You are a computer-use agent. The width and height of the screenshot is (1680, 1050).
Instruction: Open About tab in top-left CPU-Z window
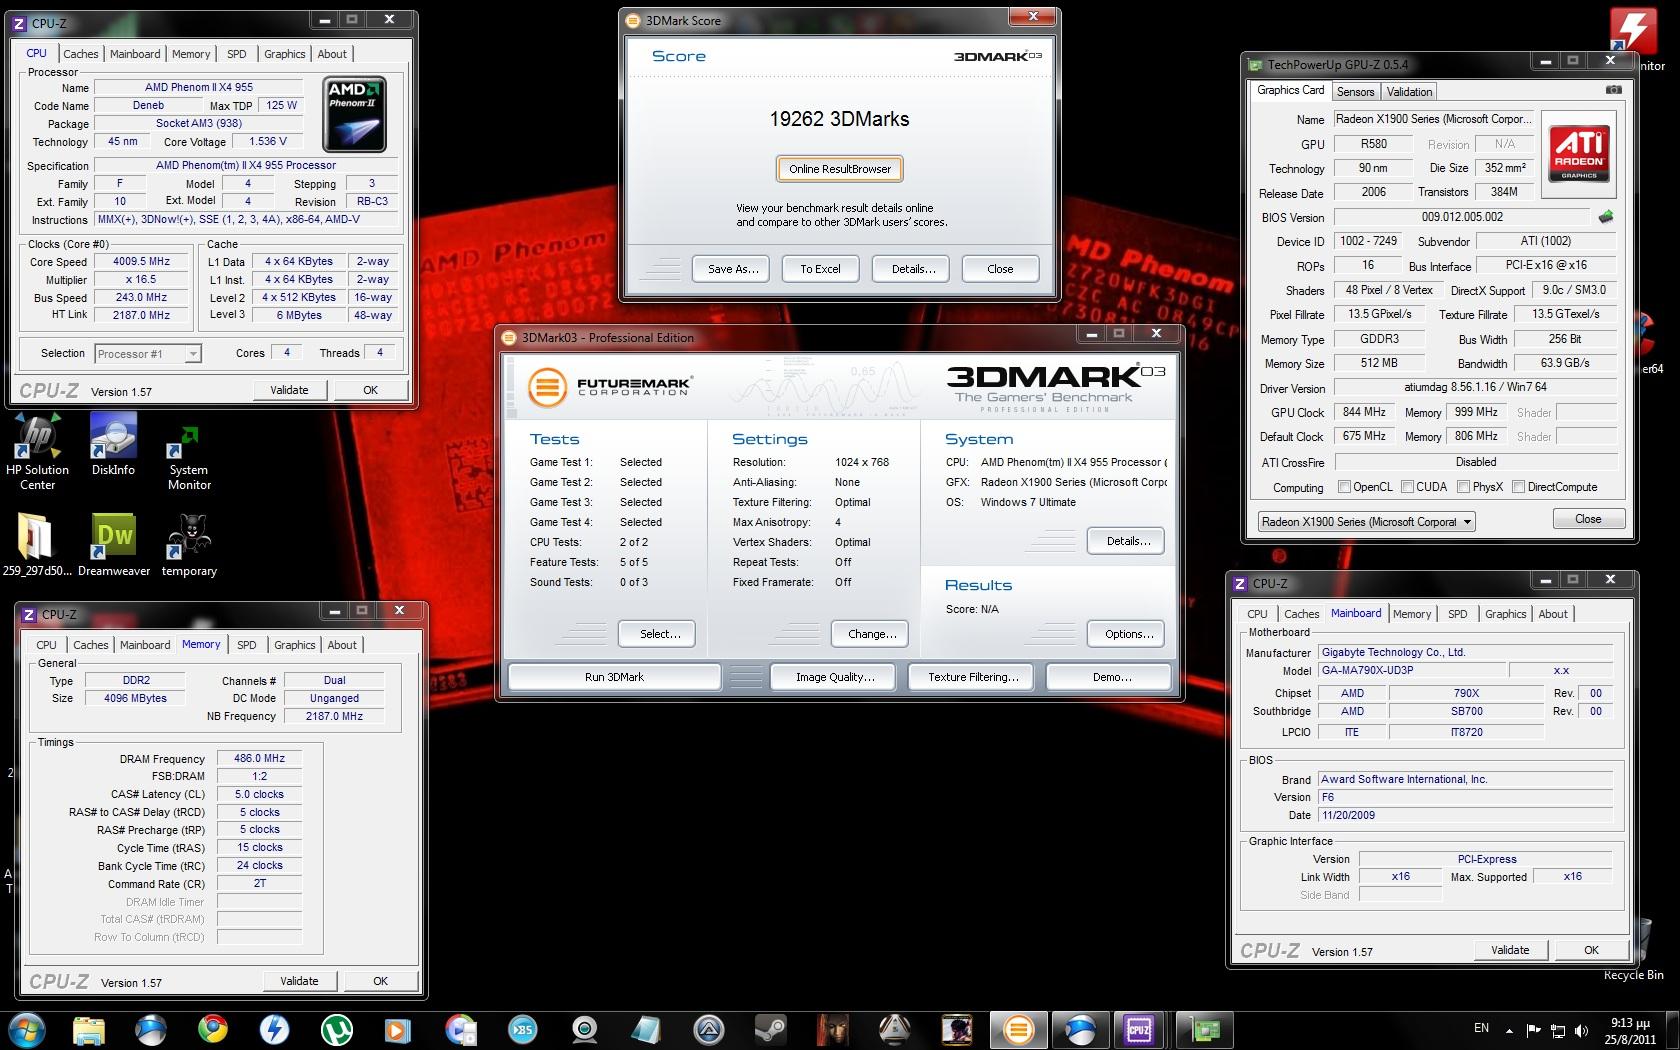(x=332, y=54)
